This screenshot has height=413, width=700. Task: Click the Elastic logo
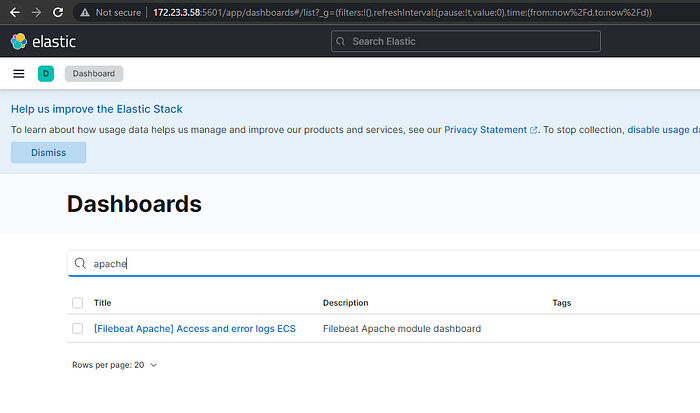pos(43,41)
